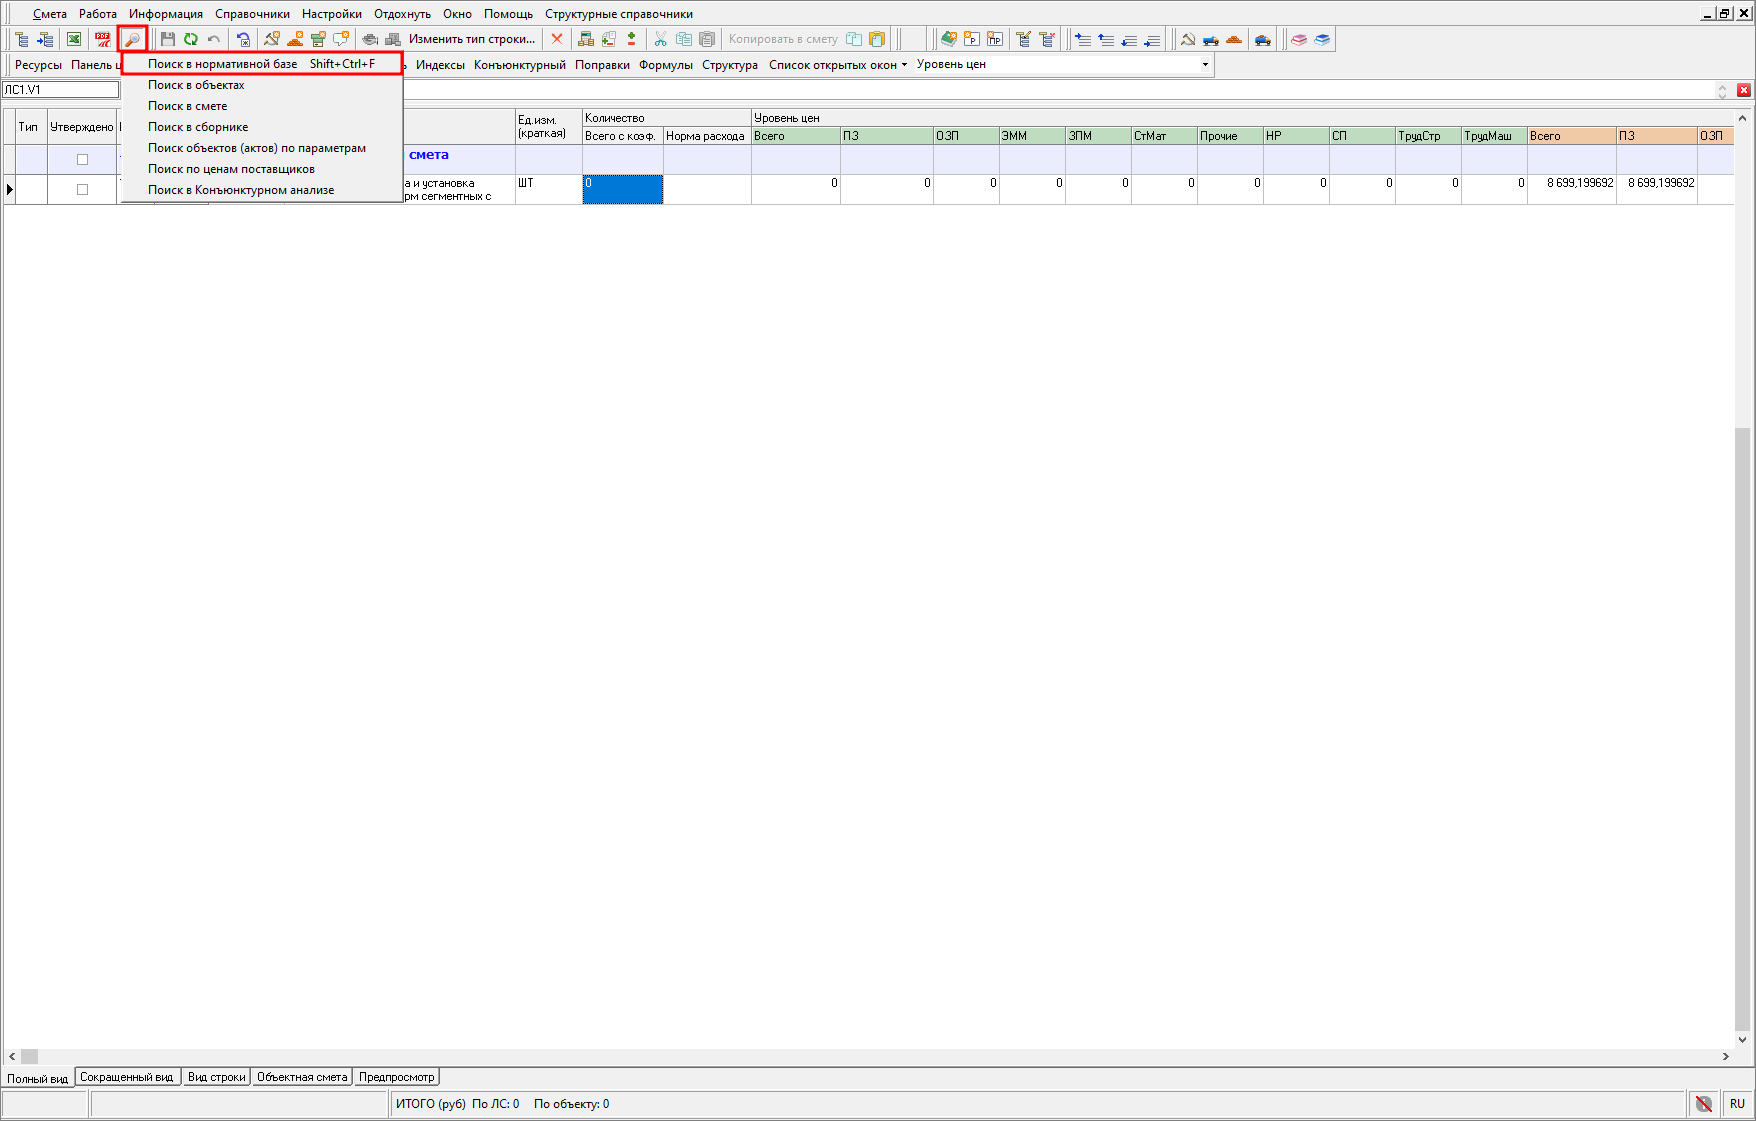This screenshot has width=1756, height=1121.
Task: Click the green refresh arrows icon
Action: pyautogui.click(x=190, y=39)
